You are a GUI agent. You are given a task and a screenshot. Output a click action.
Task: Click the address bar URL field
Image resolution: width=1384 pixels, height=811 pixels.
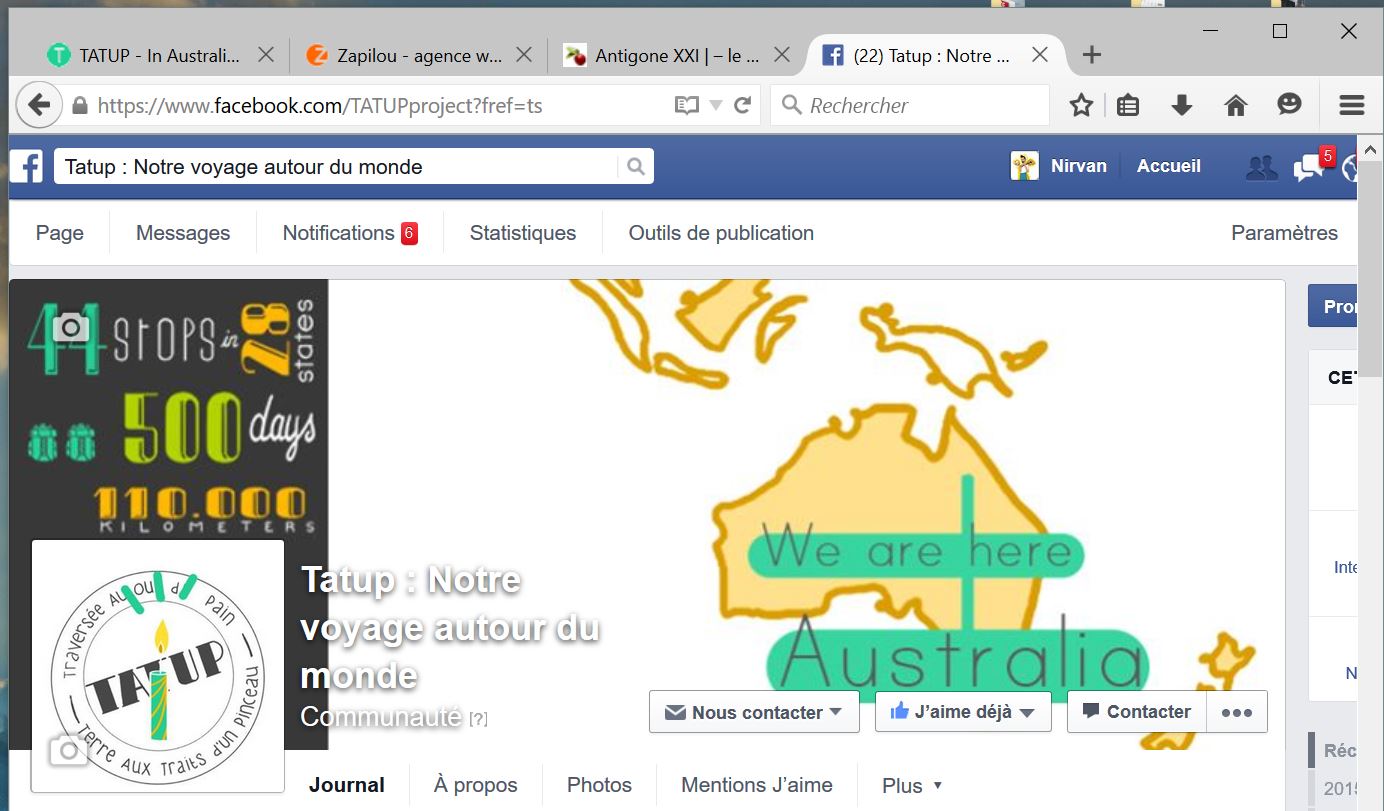point(380,105)
